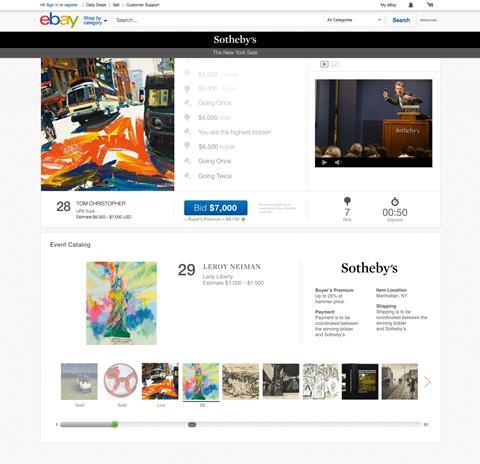The image size is (480, 464).
Task: Advance catalog thumbnails with next arrow
Action: (x=427, y=382)
